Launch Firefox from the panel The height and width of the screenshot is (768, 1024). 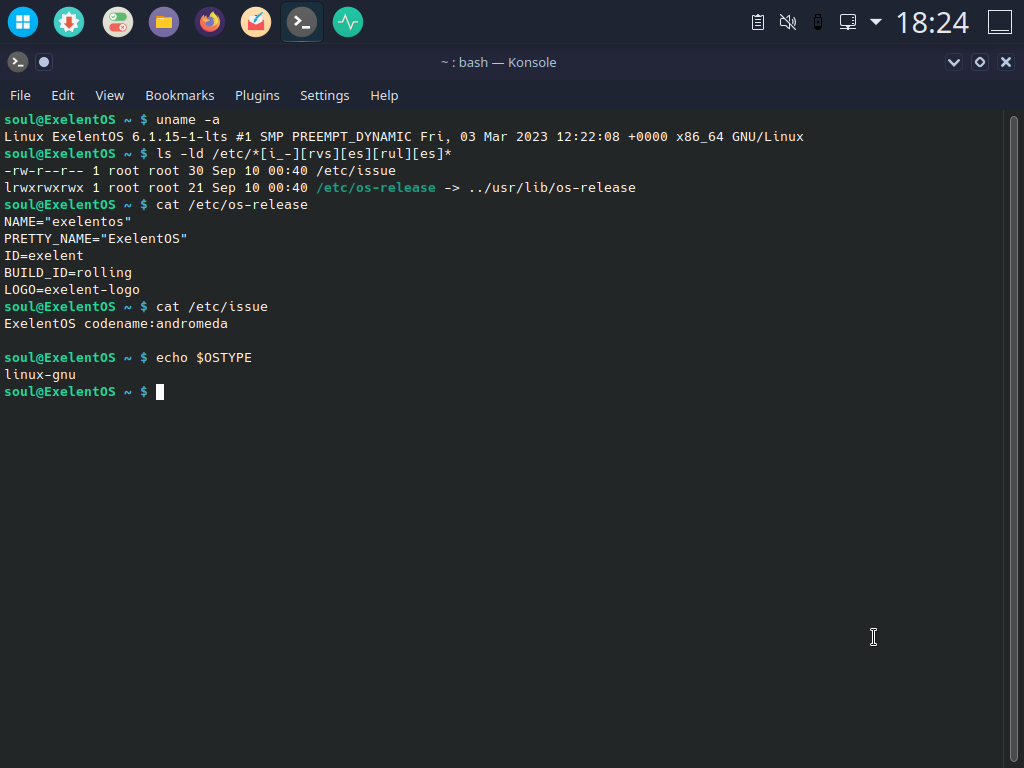tap(210, 22)
